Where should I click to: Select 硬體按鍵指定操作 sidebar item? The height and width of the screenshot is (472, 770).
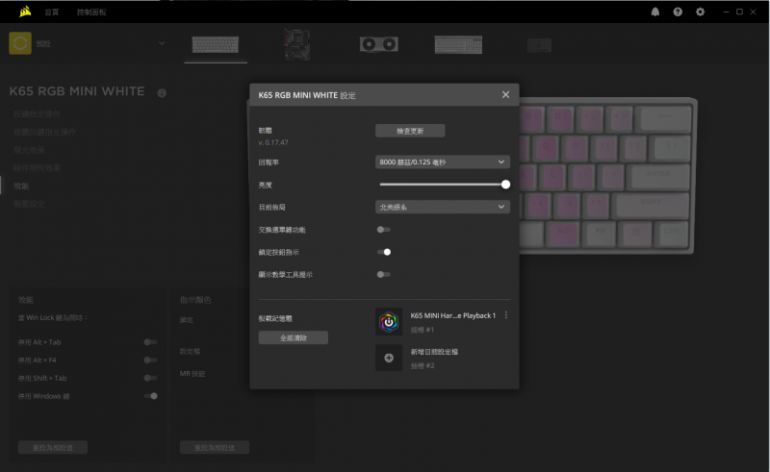pyautogui.click(x=45, y=132)
